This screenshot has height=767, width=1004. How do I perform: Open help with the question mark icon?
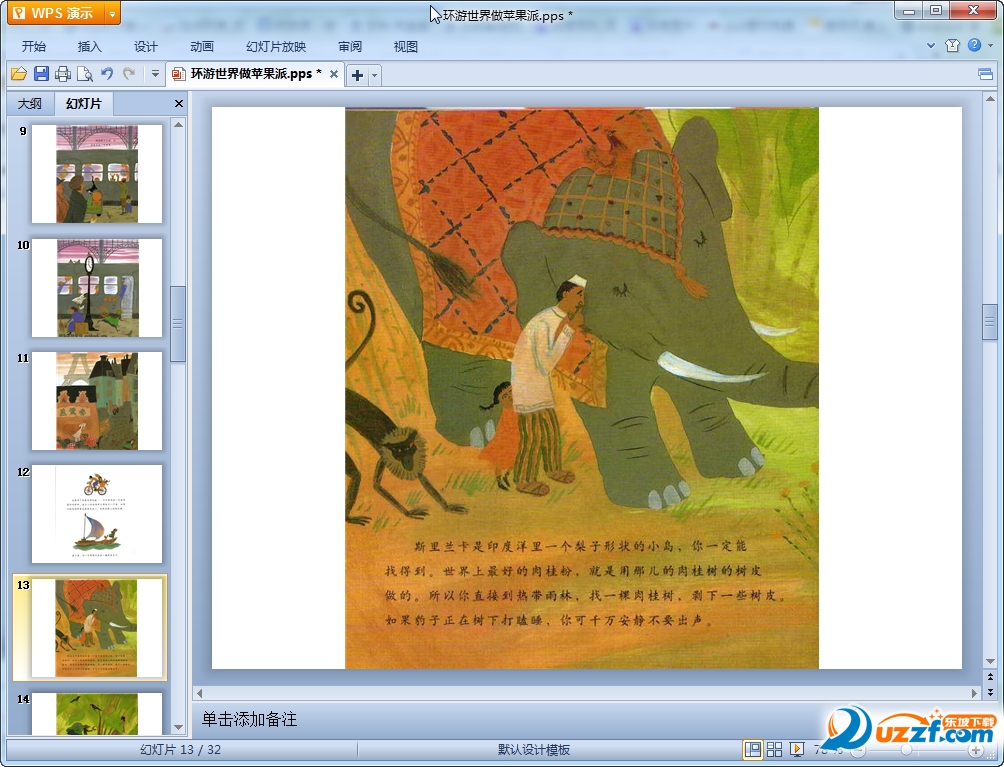pyautogui.click(x=975, y=45)
